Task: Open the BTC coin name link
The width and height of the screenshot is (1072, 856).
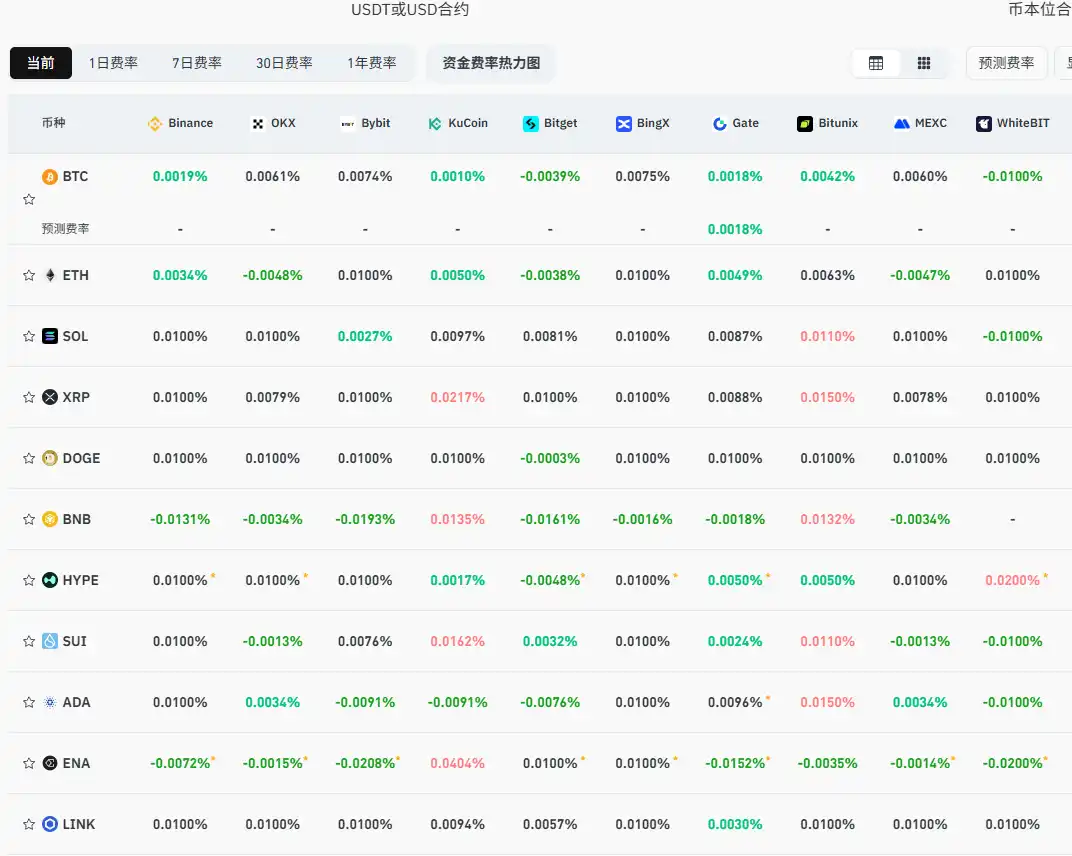Action: click(75, 176)
